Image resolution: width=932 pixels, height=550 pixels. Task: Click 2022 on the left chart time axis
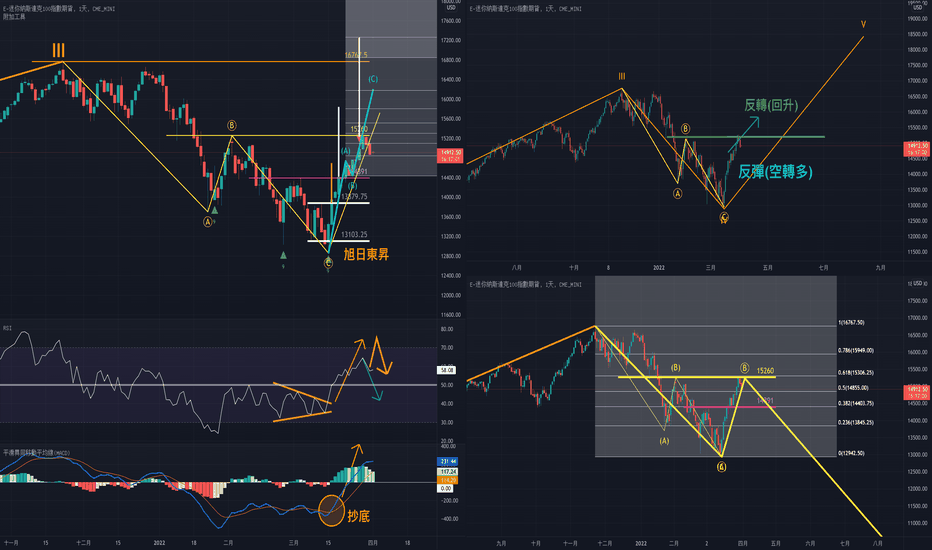[159, 543]
